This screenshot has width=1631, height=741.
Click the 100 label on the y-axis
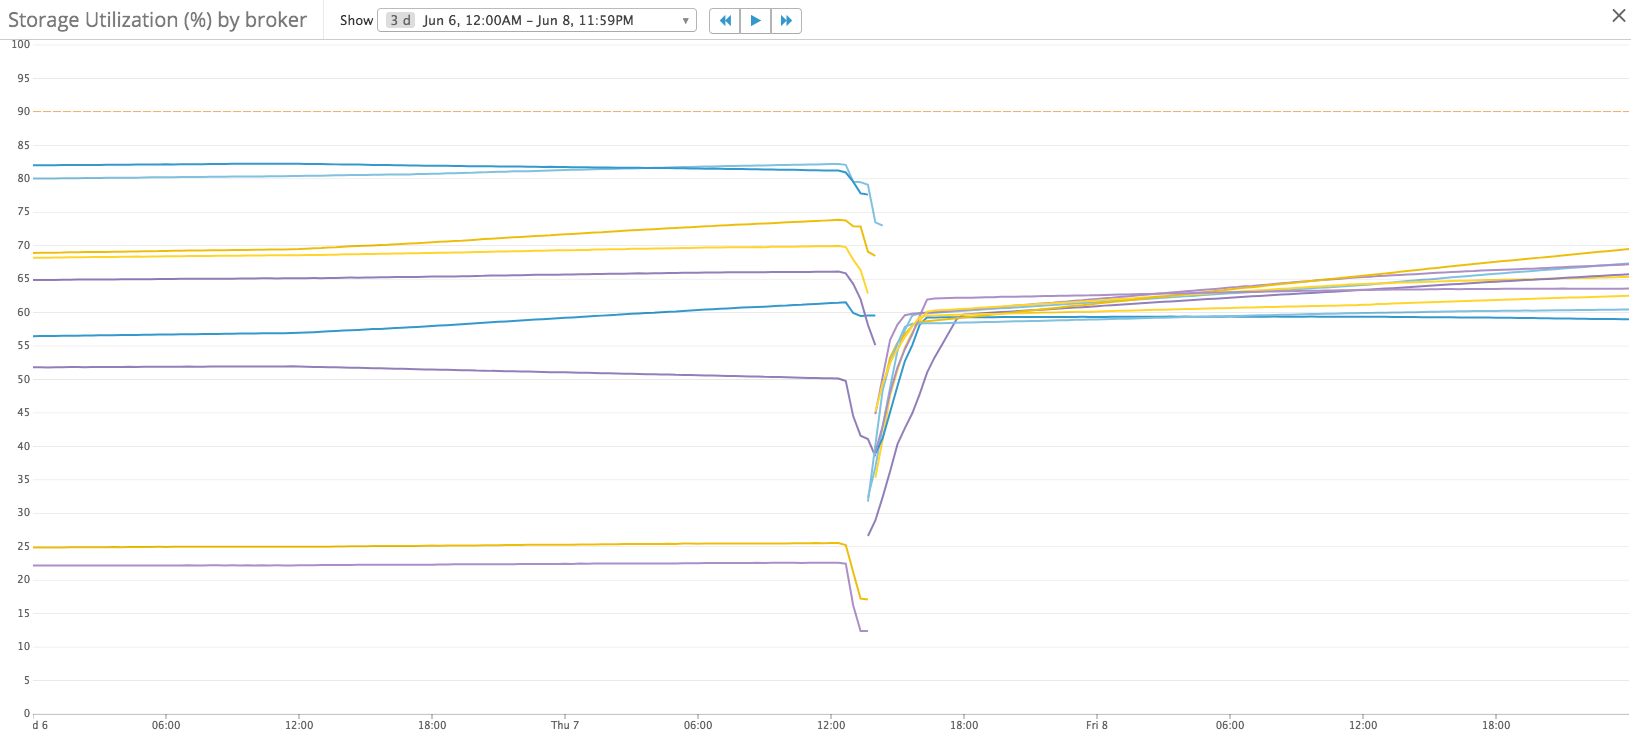21,44
